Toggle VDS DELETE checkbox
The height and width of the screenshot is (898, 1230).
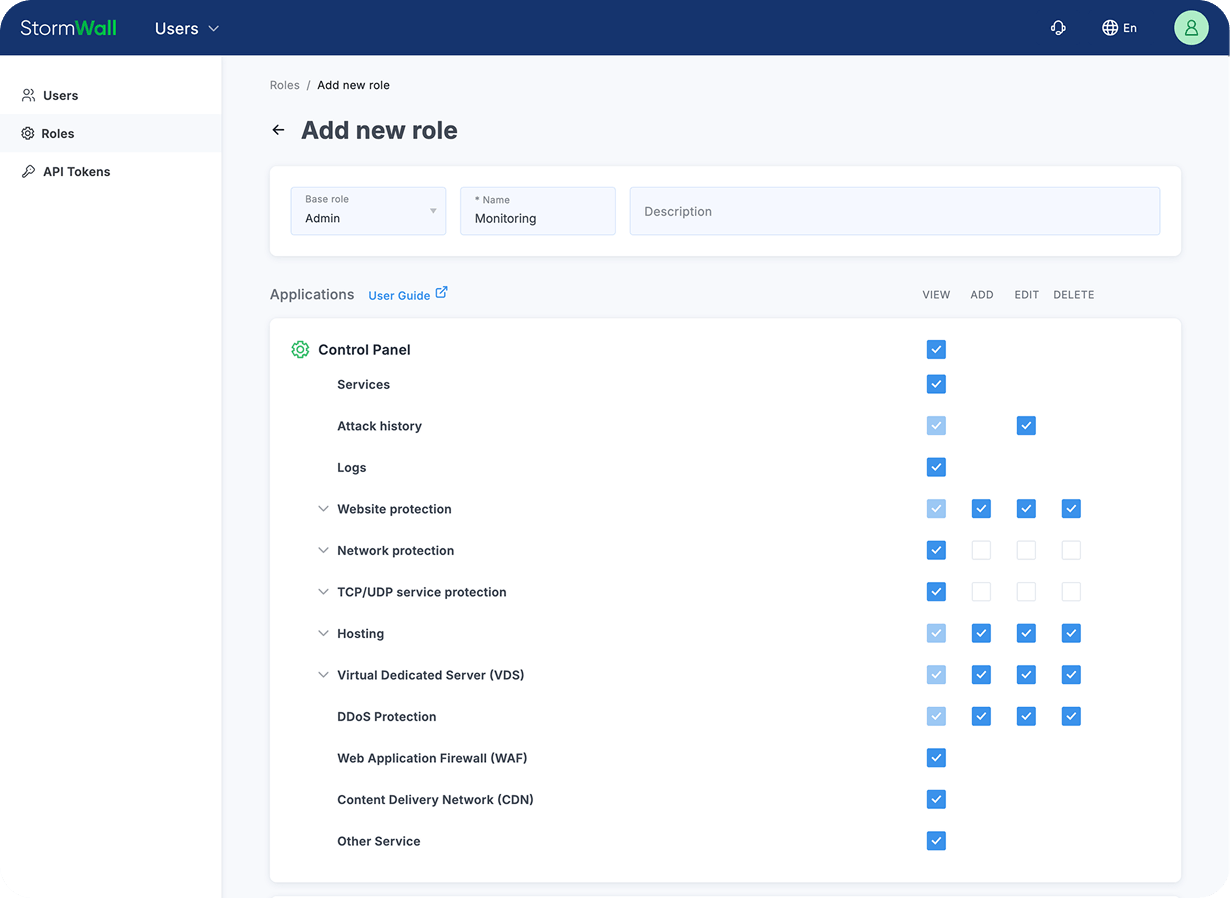click(1071, 675)
